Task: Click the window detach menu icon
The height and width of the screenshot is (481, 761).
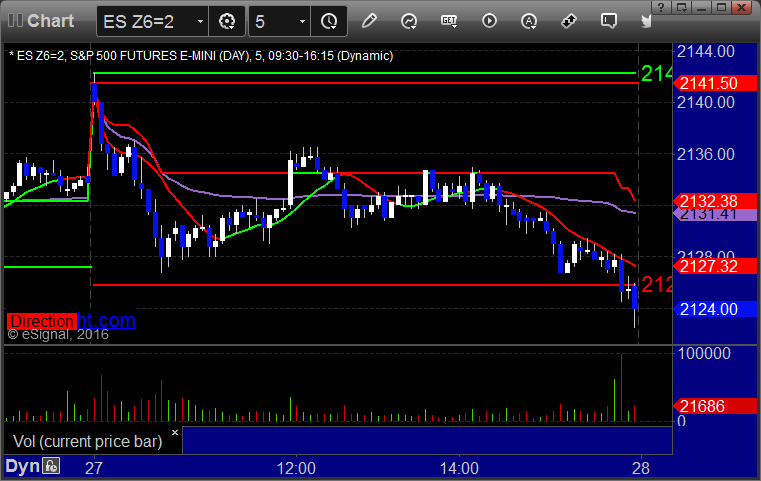Action: click(681, 7)
